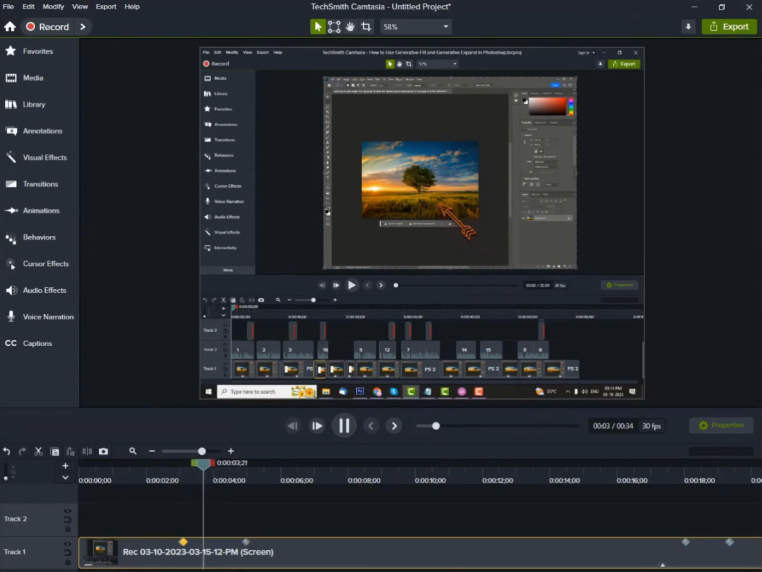The height and width of the screenshot is (572, 762).
Task: Expand the Record options arrow
Action: (x=82, y=27)
